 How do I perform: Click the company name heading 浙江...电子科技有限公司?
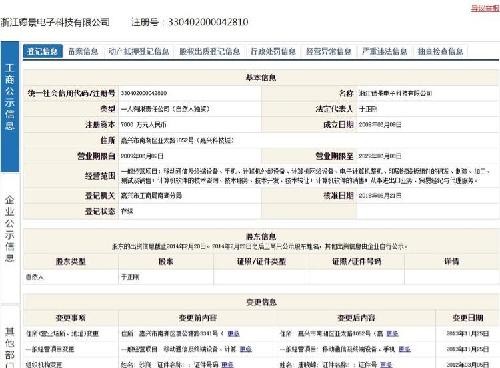click(55, 22)
